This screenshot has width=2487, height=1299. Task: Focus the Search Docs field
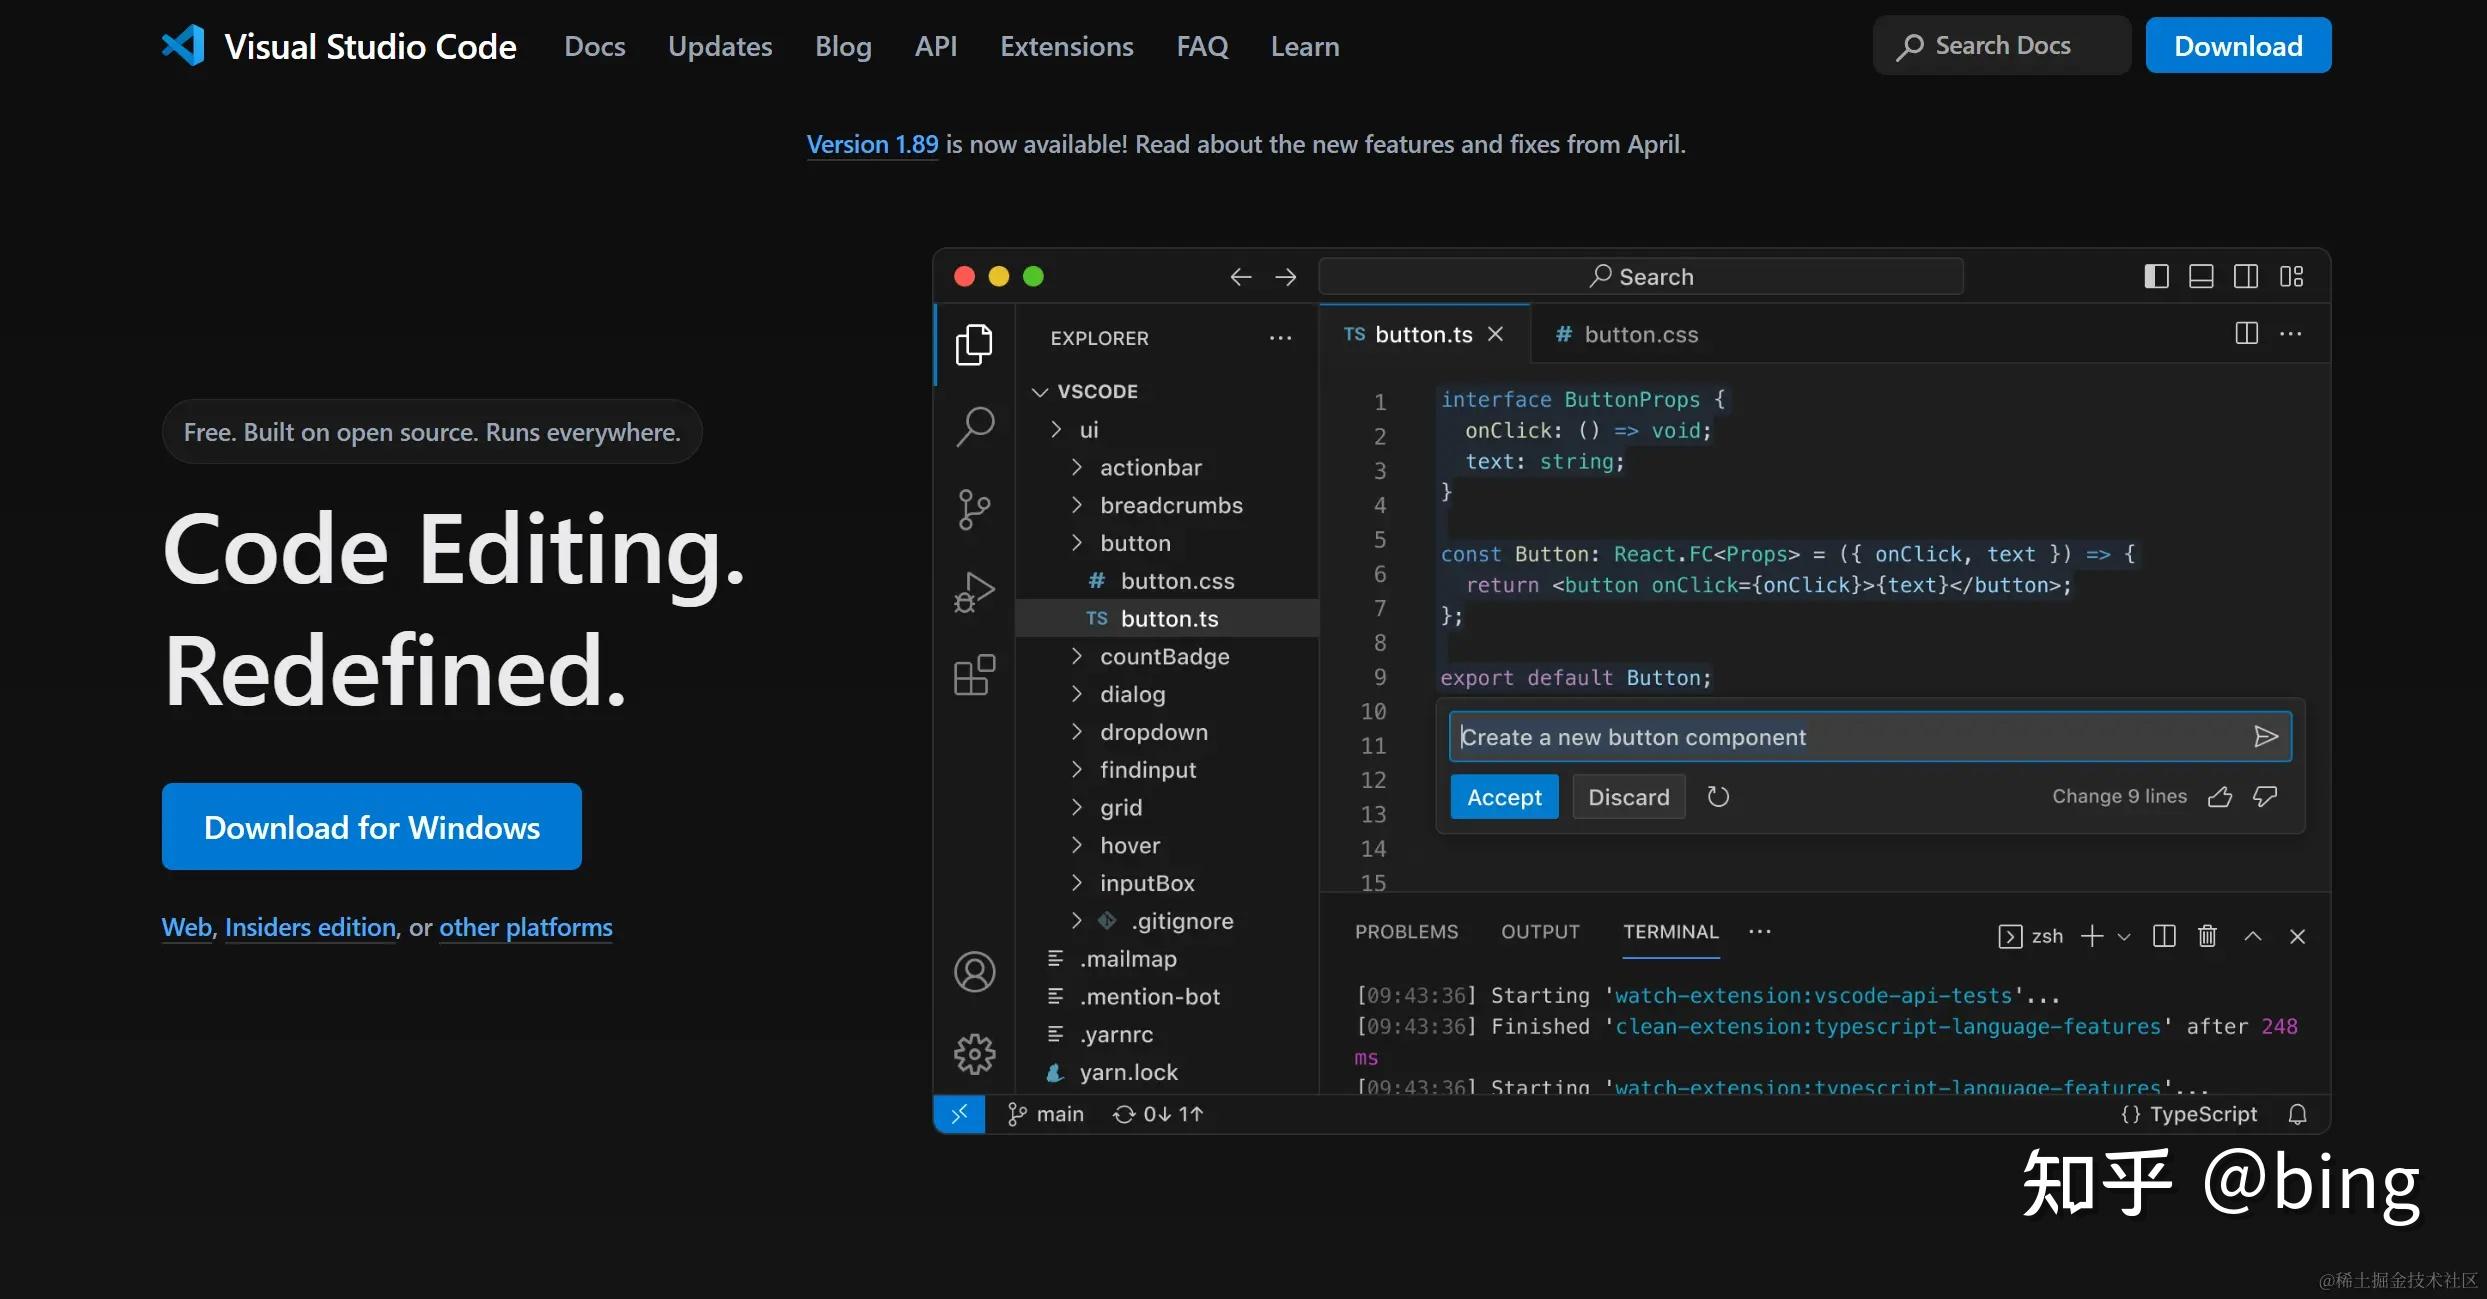tap(2001, 45)
